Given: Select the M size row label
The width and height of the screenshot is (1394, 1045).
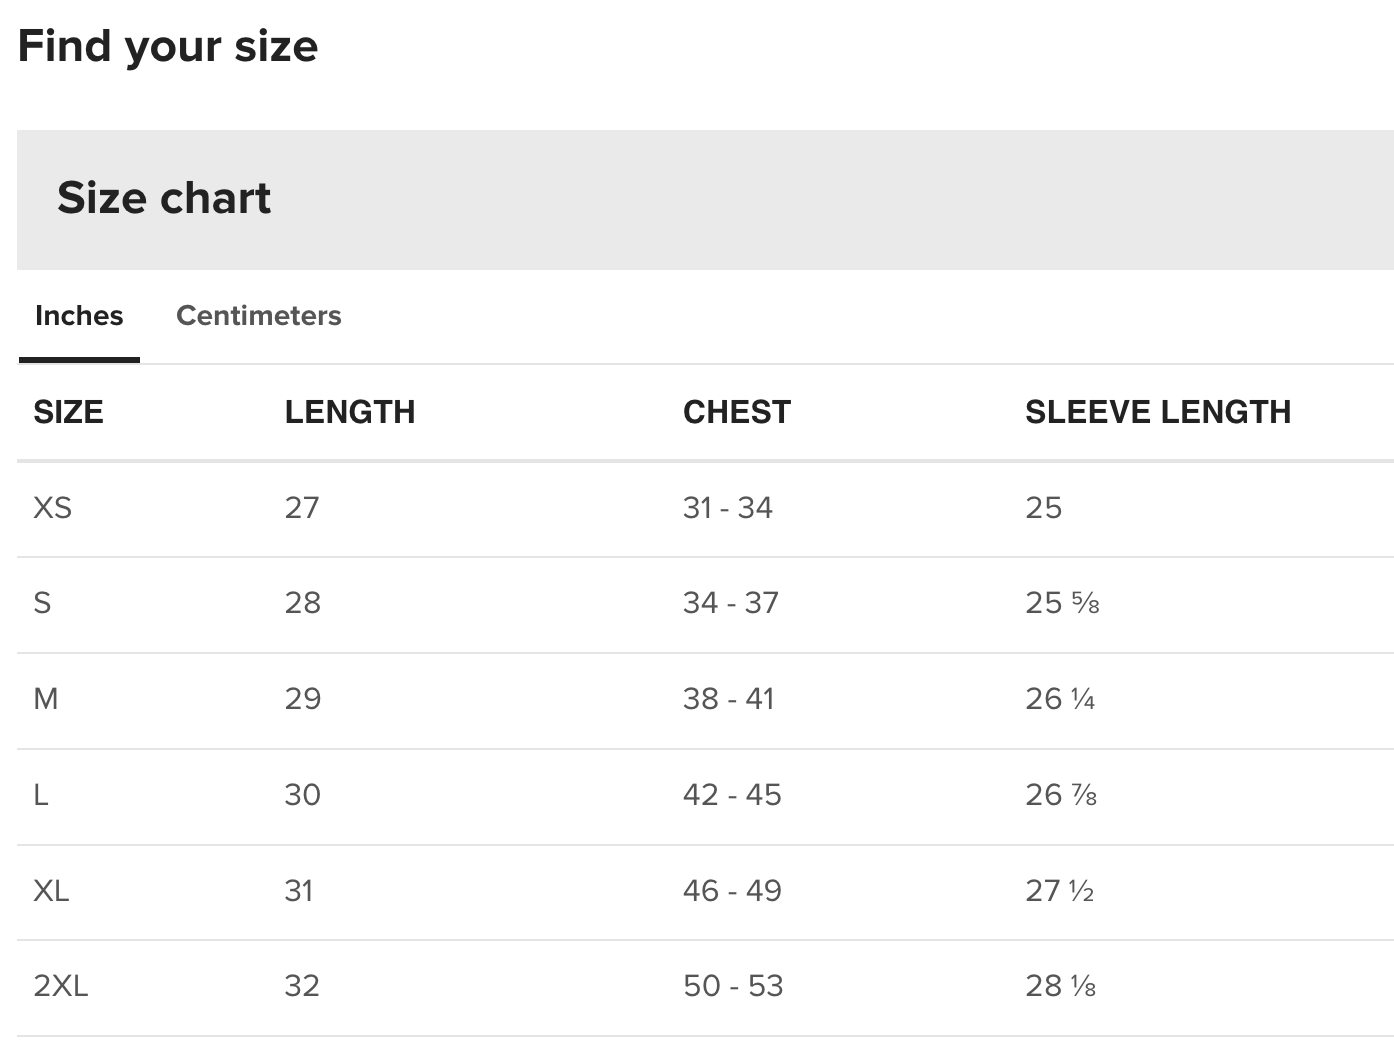Looking at the screenshot, I should click(x=46, y=699).
